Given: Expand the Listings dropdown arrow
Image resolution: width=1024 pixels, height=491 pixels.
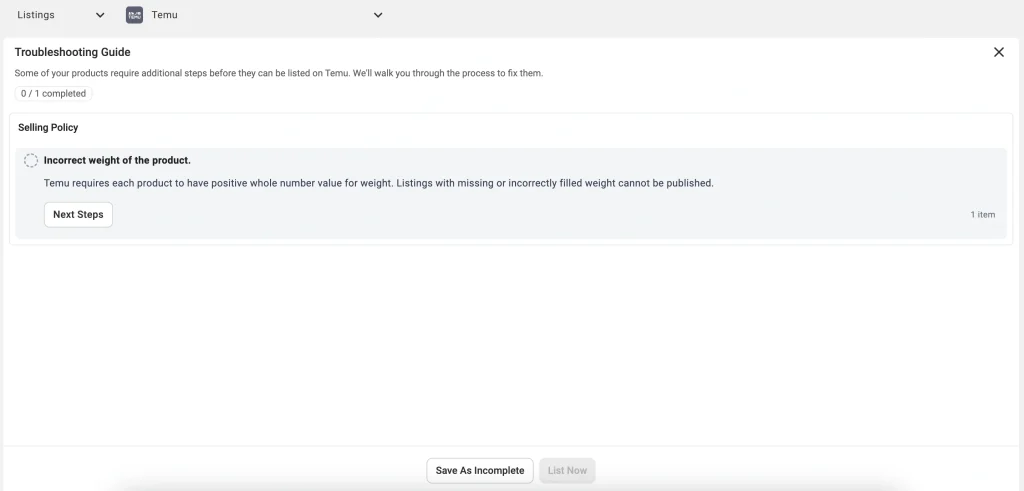Looking at the screenshot, I should (x=100, y=15).
